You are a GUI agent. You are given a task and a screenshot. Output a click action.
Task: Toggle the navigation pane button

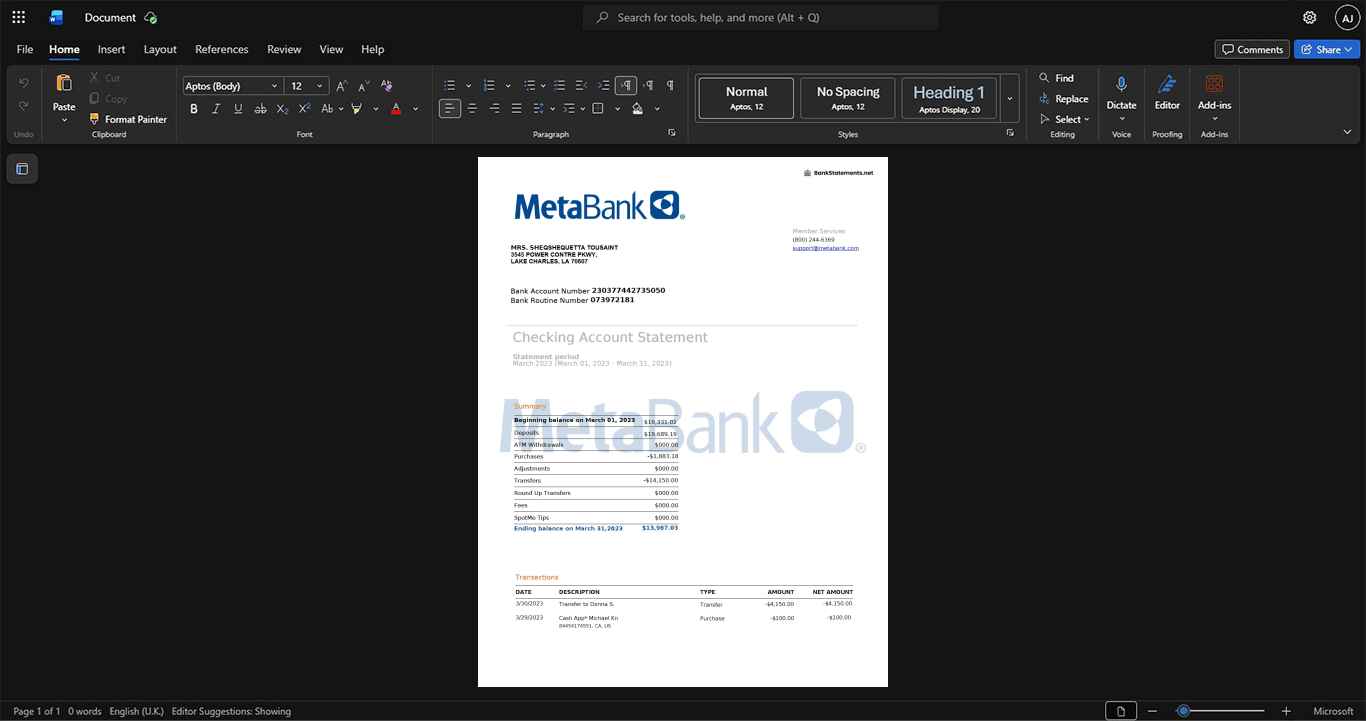click(22, 169)
